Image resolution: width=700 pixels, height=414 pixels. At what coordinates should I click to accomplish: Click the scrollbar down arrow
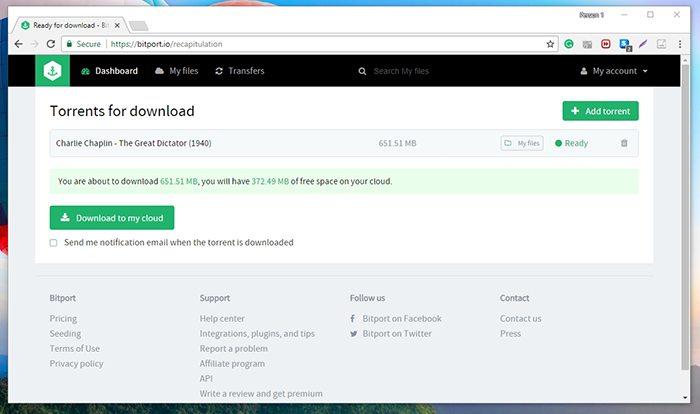click(x=685, y=397)
